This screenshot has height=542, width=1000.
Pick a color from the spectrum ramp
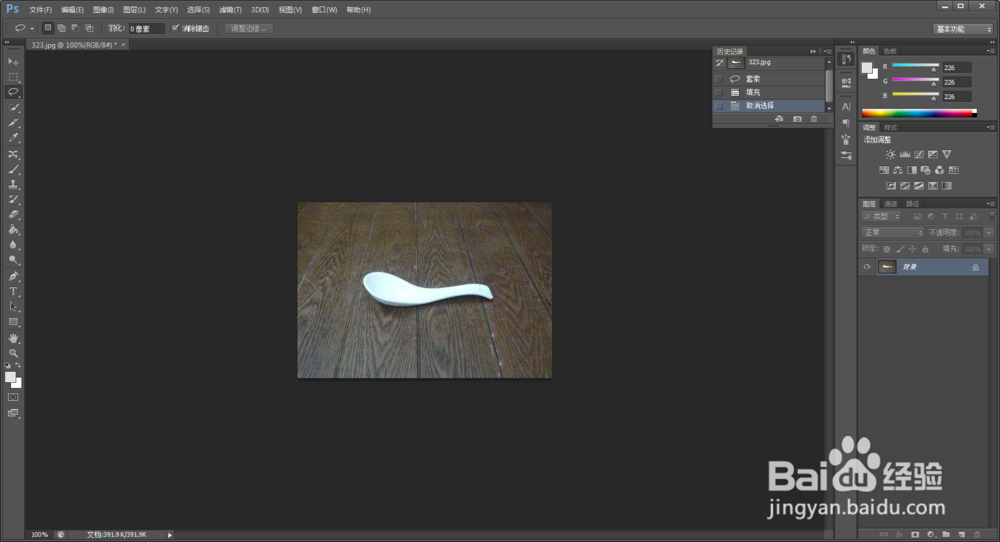(x=919, y=114)
